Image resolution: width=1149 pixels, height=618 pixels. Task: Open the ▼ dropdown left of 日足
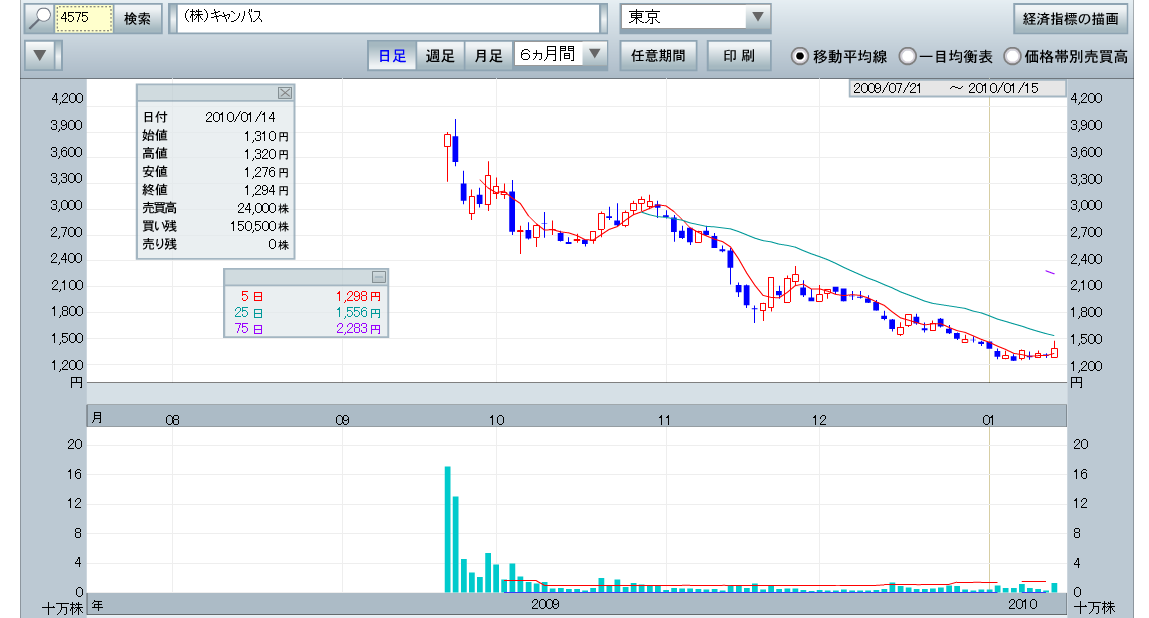[40, 56]
